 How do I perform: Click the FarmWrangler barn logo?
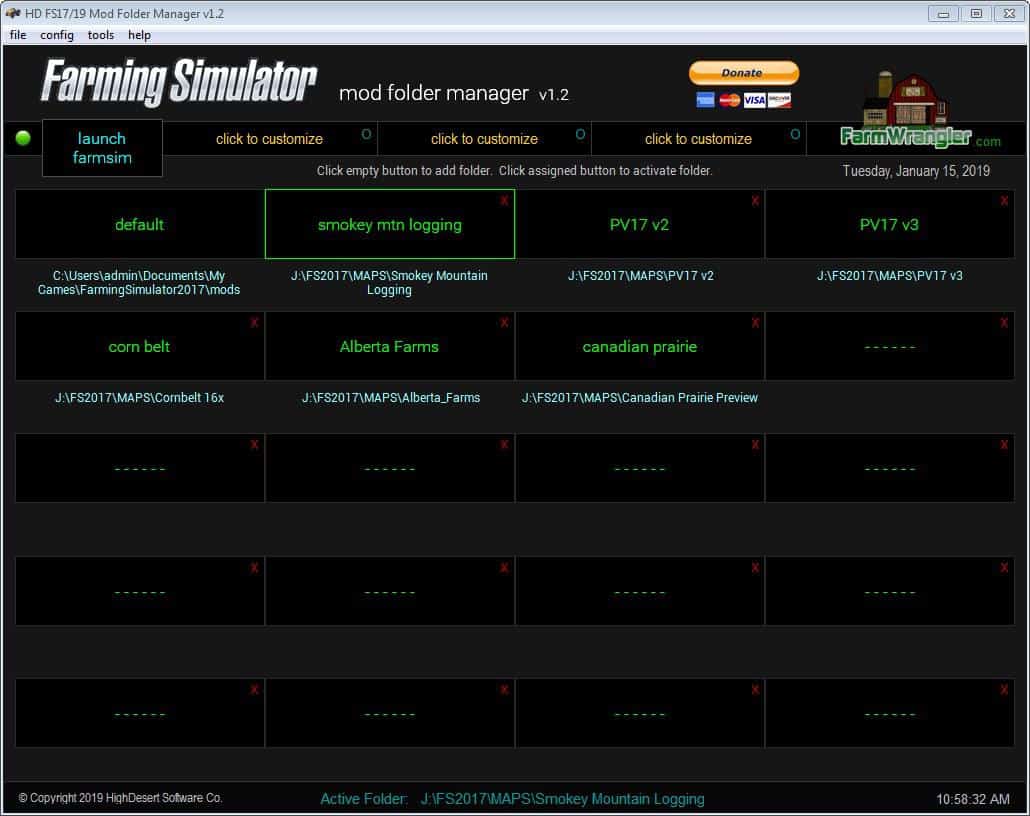tap(905, 110)
